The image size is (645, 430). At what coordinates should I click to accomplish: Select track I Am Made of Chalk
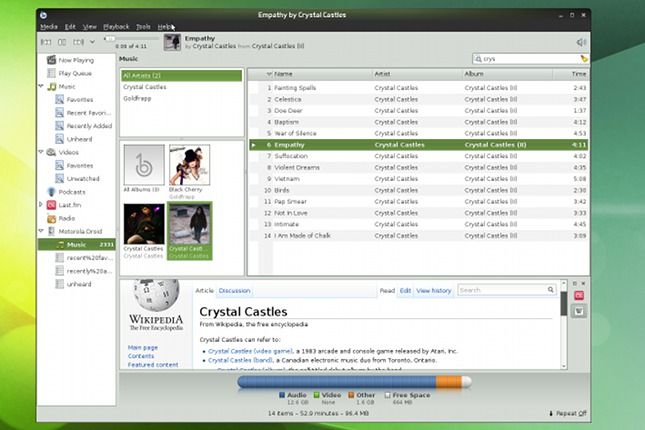[x=418, y=235]
